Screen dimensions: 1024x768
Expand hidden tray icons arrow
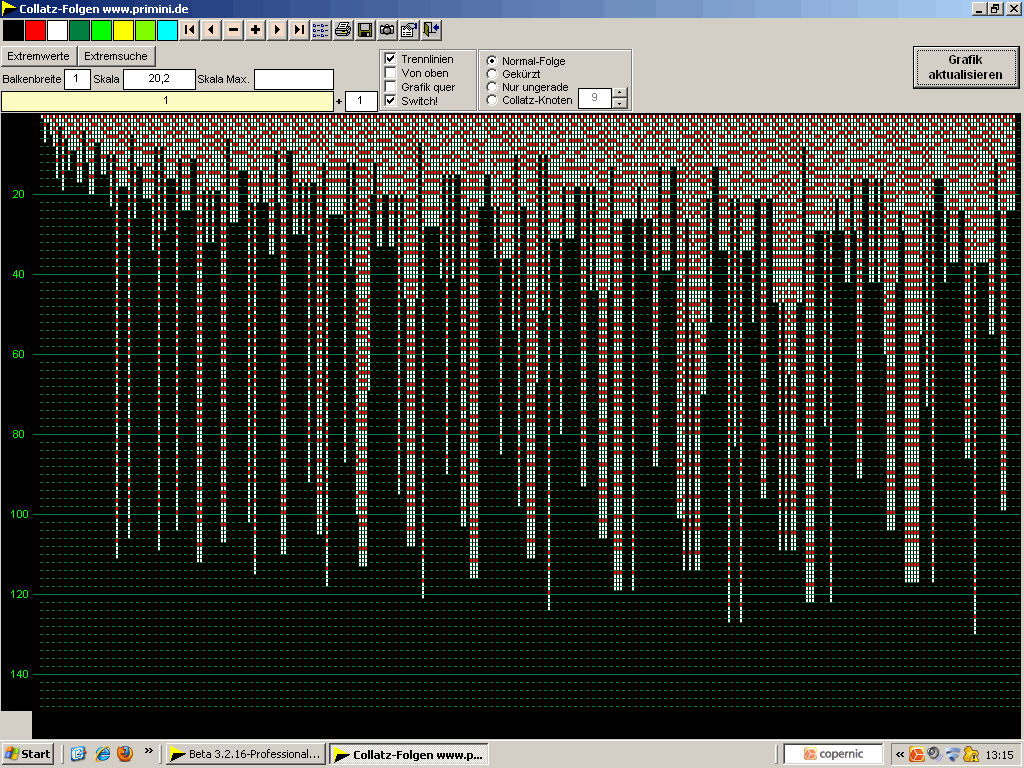[x=899, y=754]
